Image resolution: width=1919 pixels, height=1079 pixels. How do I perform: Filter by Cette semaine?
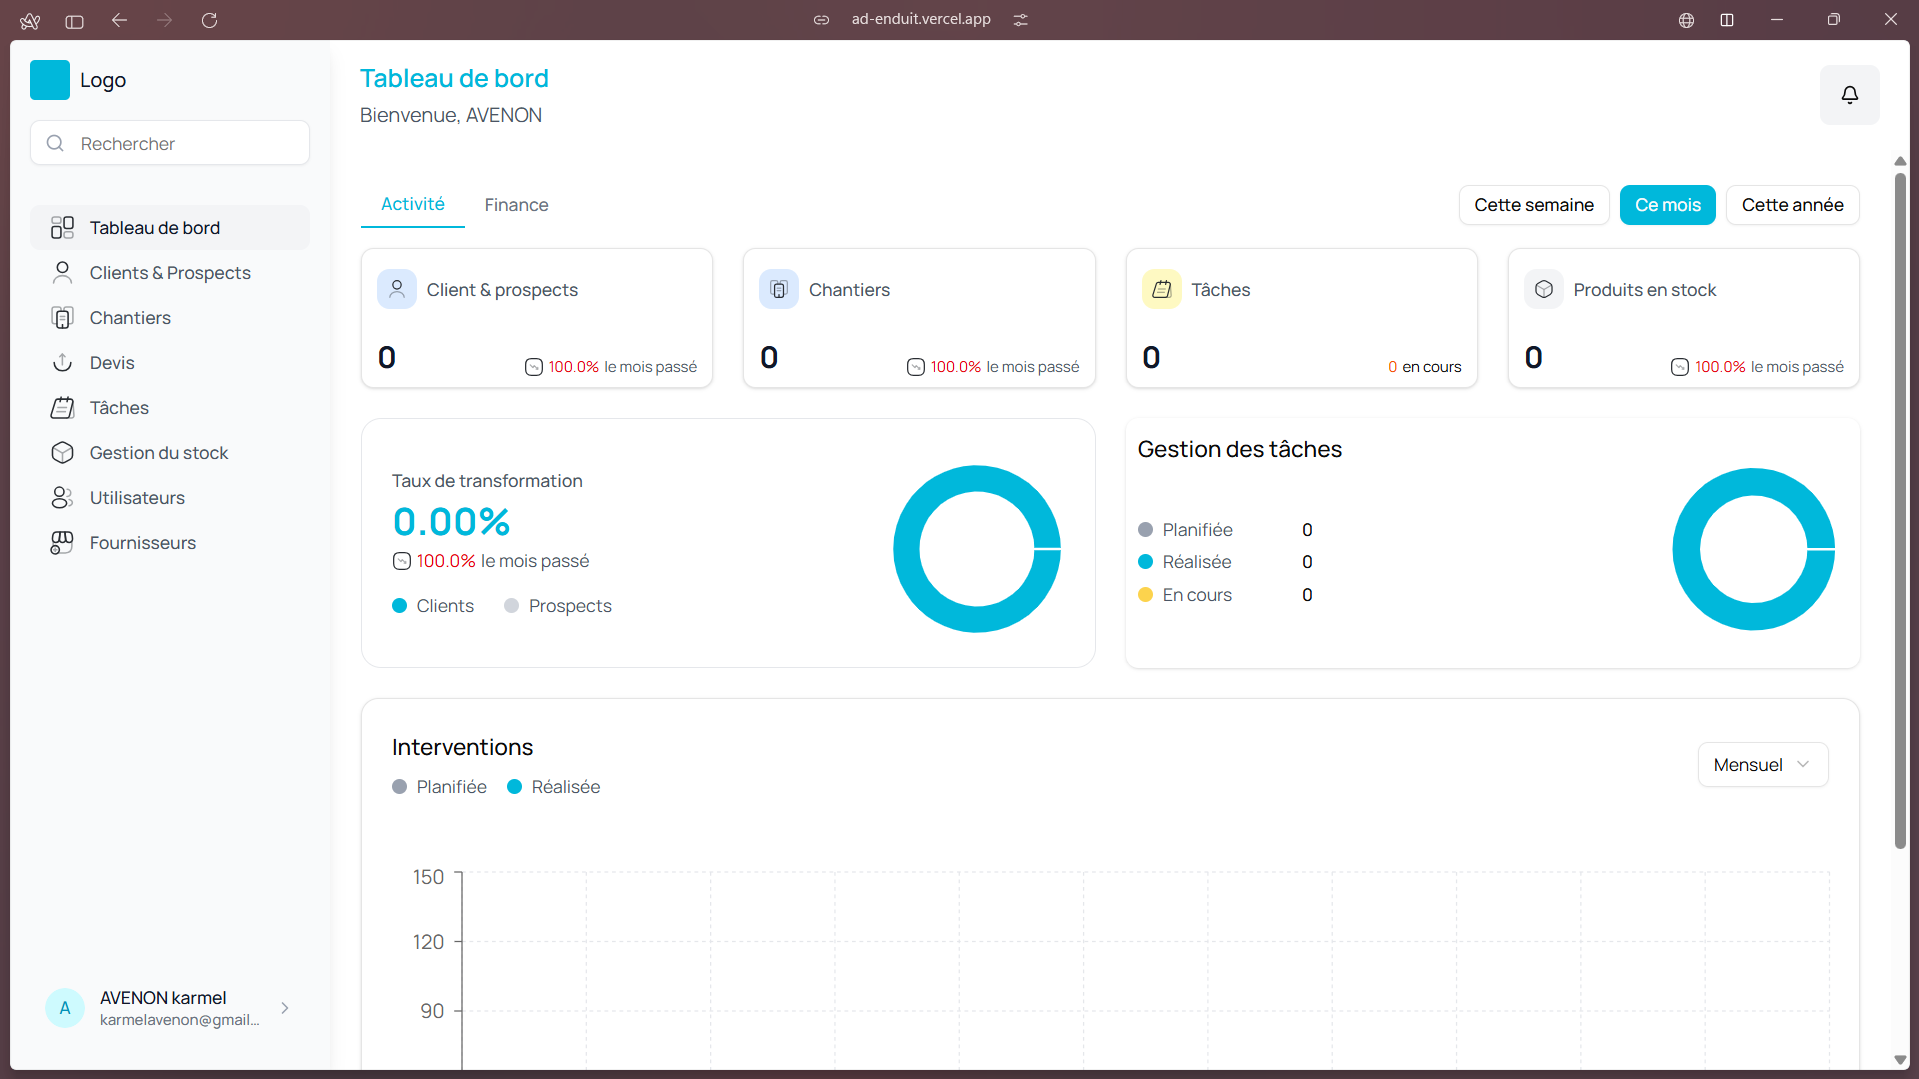pyautogui.click(x=1533, y=205)
